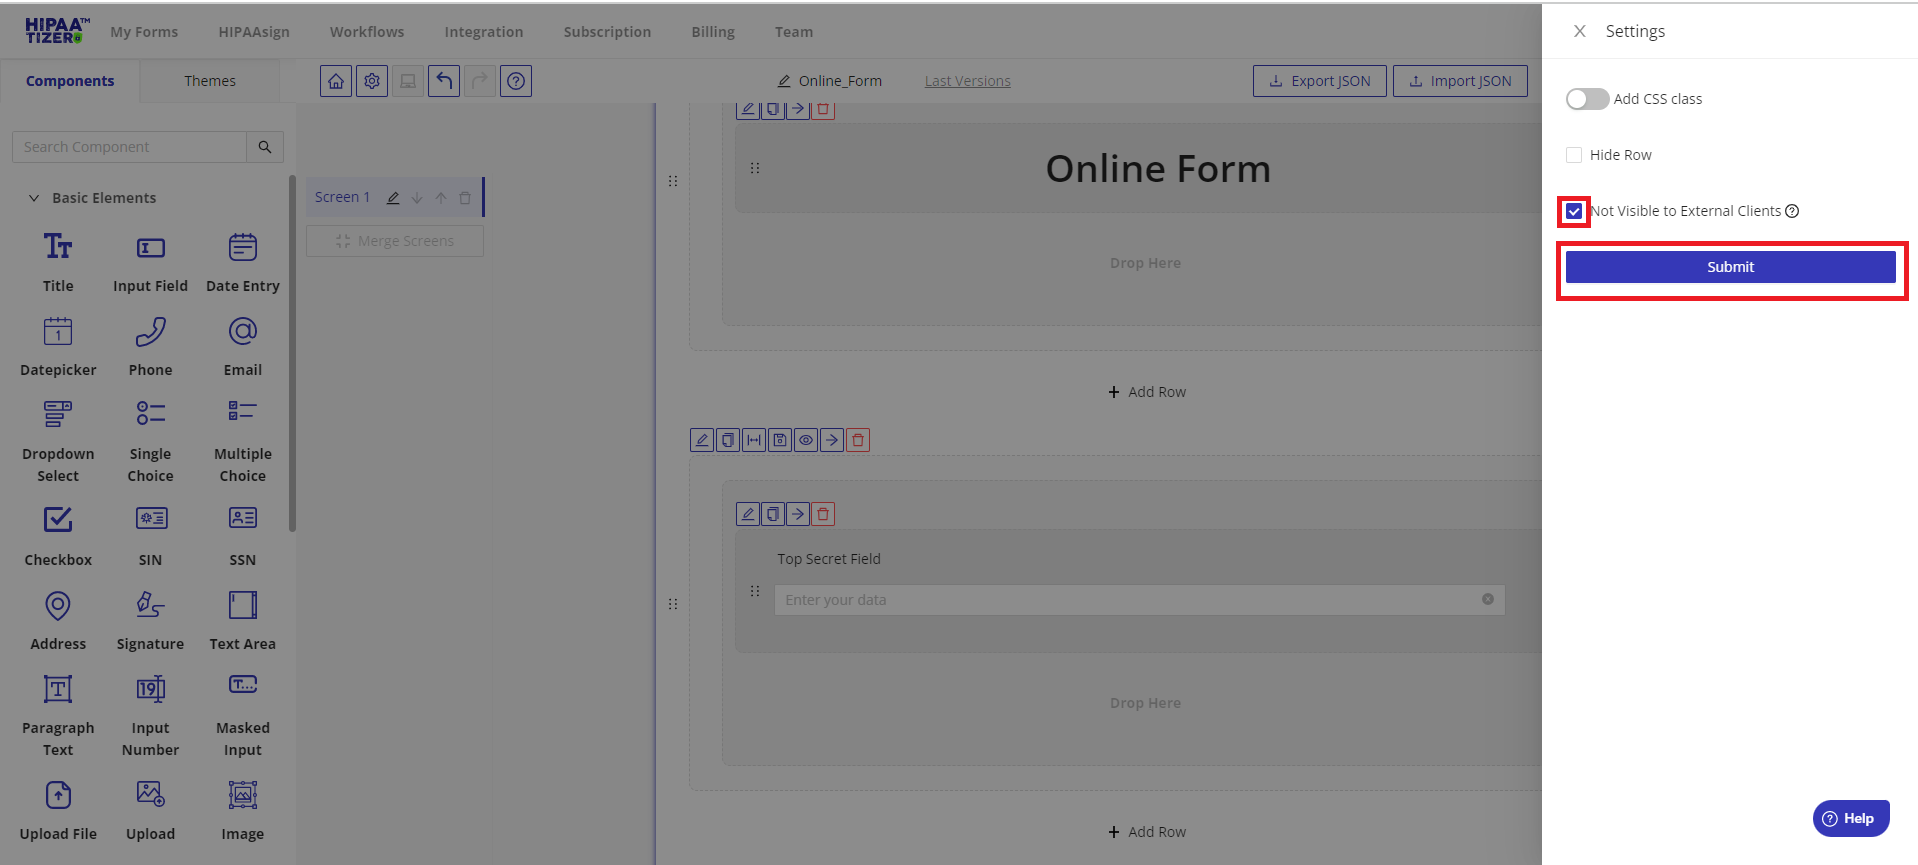Select the Upload File component
The height and width of the screenshot is (865, 1918).
(58, 811)
